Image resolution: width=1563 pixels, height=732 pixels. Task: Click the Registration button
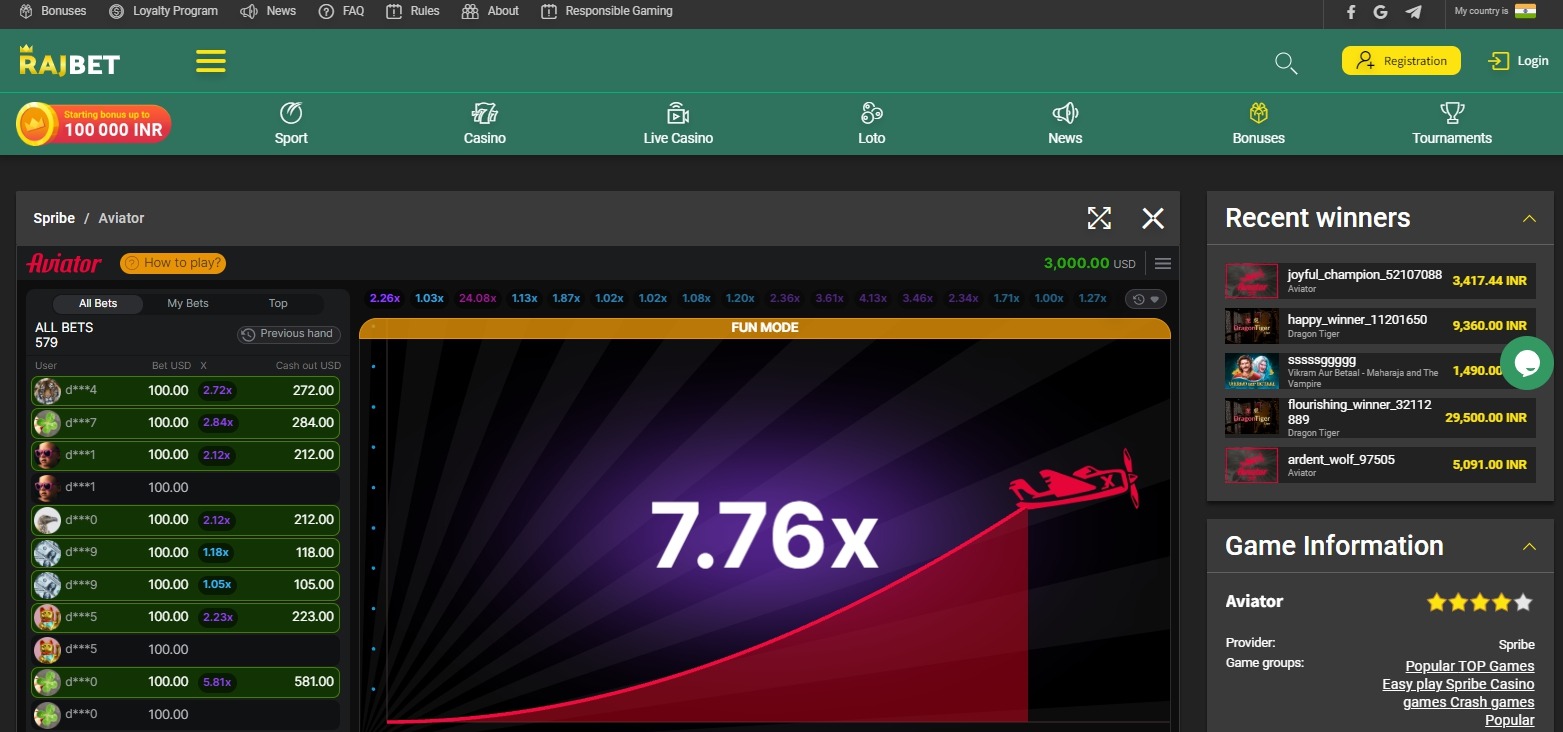click(x=1401, y=61)
